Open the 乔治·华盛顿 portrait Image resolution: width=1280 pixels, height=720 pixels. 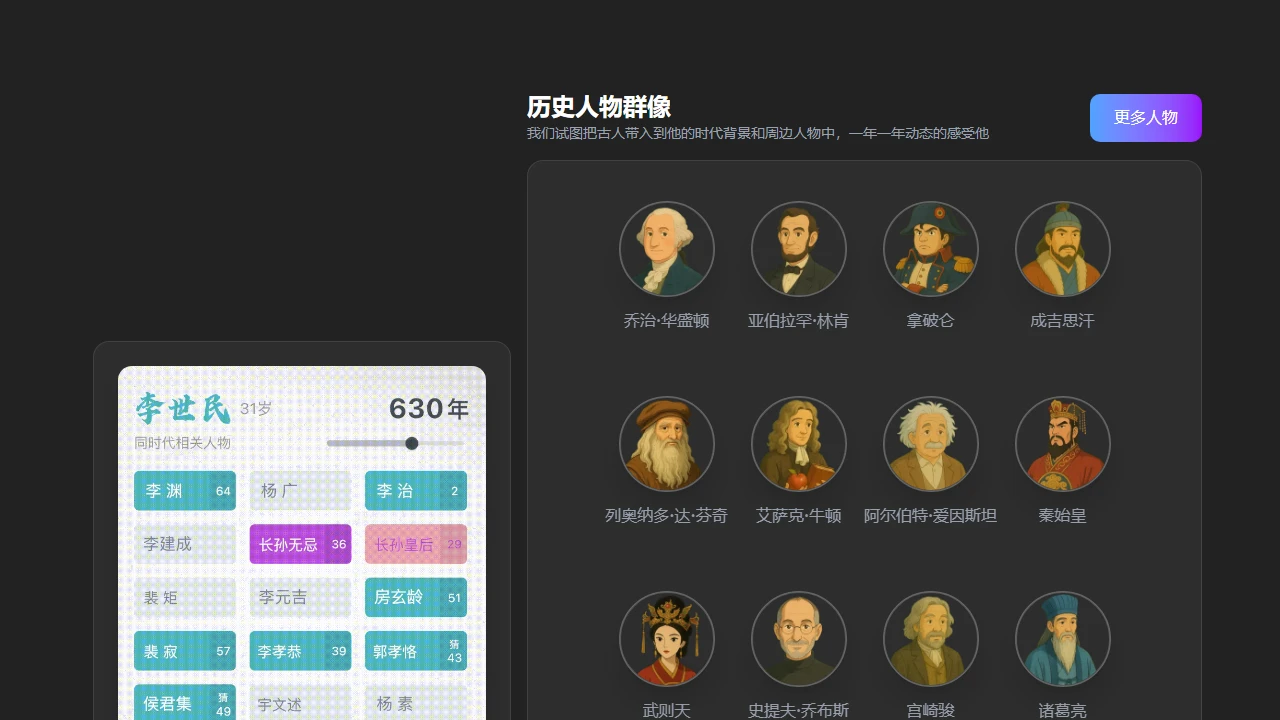click(x=667, y=249)
